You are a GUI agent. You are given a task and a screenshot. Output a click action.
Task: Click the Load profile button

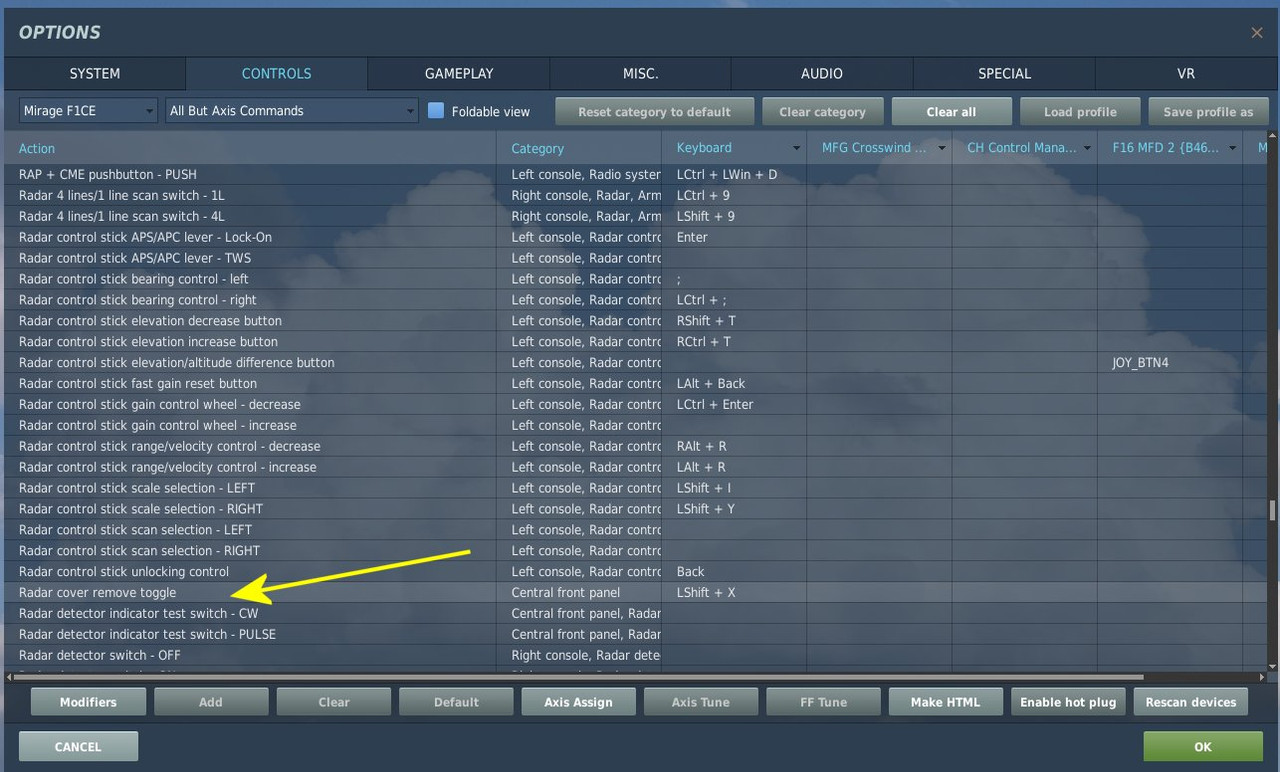[1080, 111]
